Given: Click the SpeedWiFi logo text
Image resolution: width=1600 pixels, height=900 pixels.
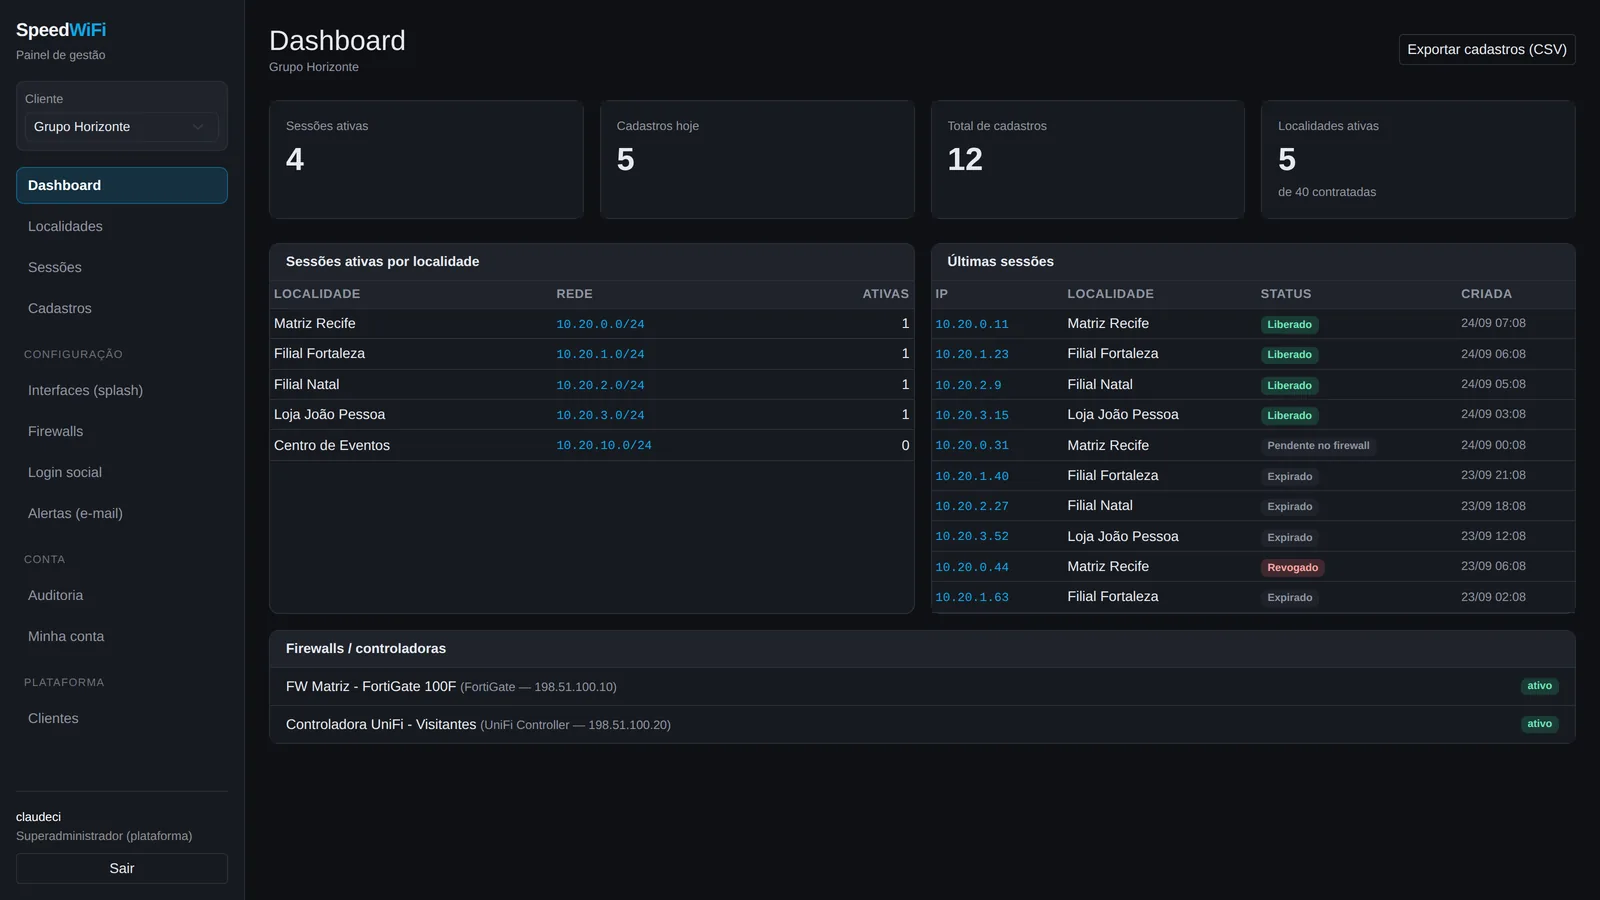Looking at the screenshot, I should click(61, 30).
